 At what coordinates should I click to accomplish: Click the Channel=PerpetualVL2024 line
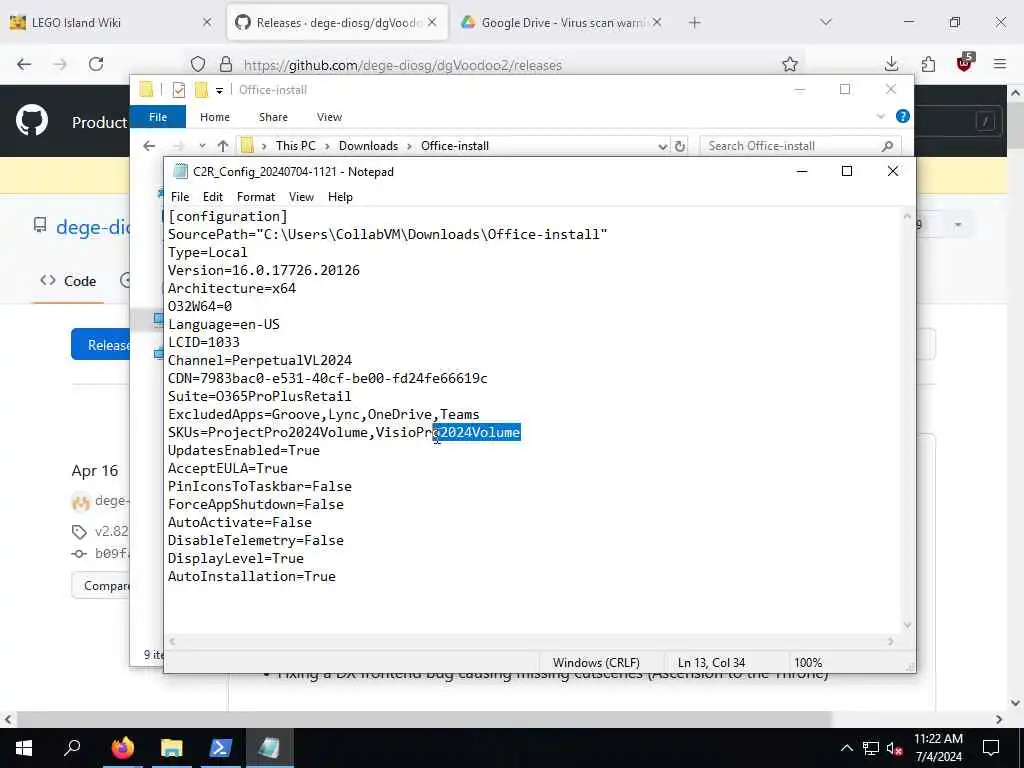point(260,360)
